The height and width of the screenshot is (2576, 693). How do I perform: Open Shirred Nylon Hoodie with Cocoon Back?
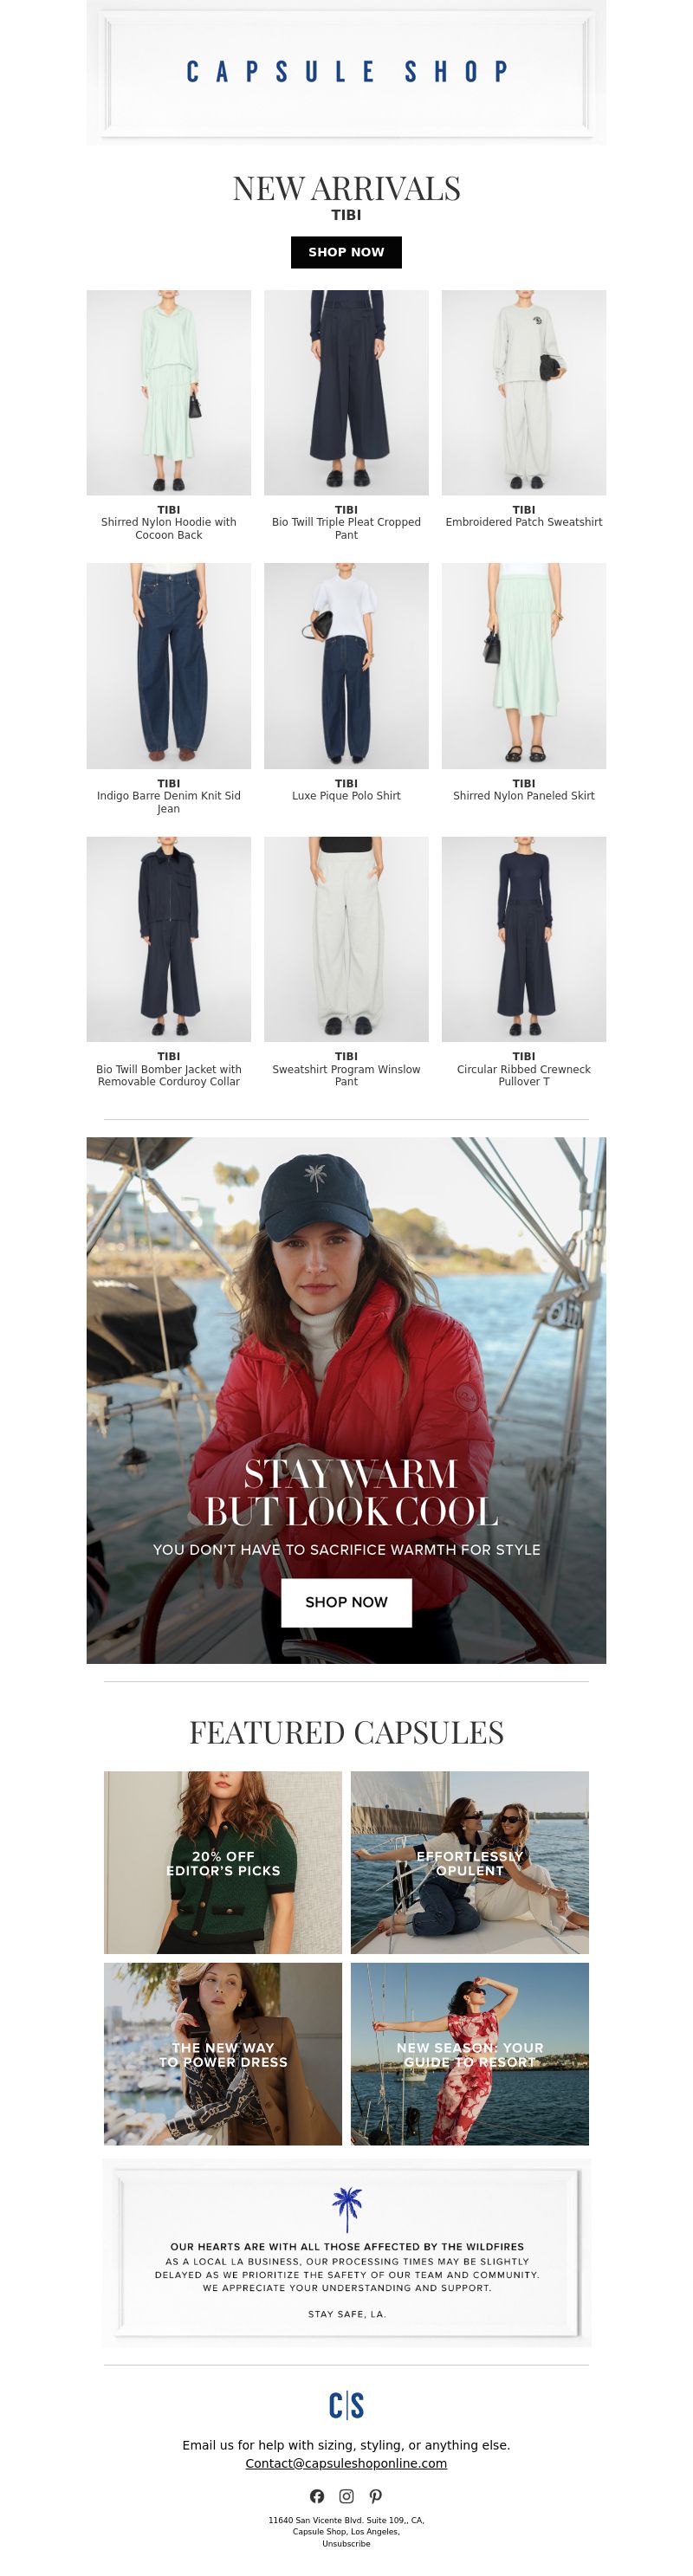tap(169, 528)
